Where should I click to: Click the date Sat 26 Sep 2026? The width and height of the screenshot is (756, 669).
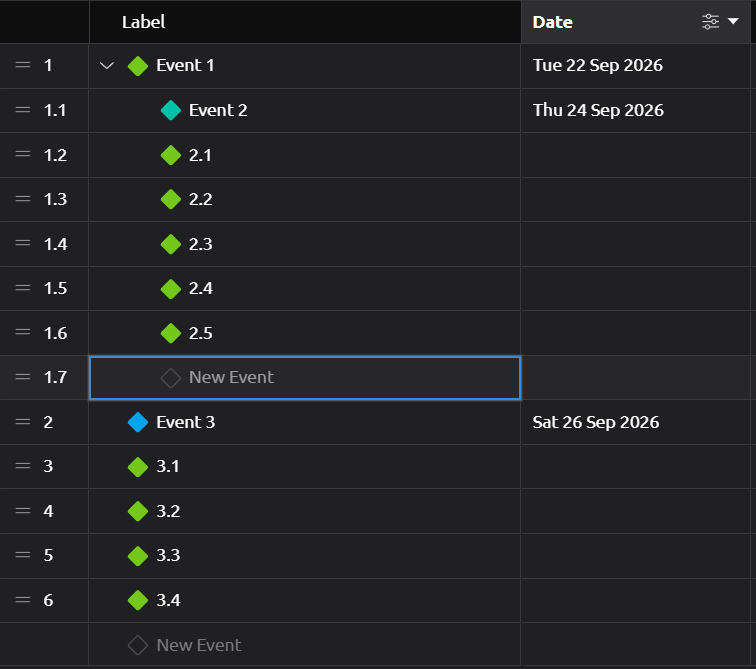click(x=596, y=422)
